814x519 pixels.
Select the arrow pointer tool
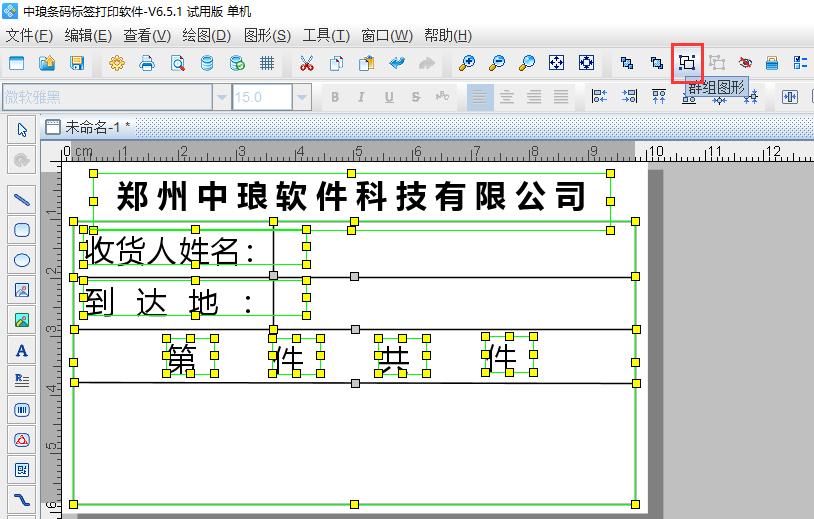pos(22,130)
